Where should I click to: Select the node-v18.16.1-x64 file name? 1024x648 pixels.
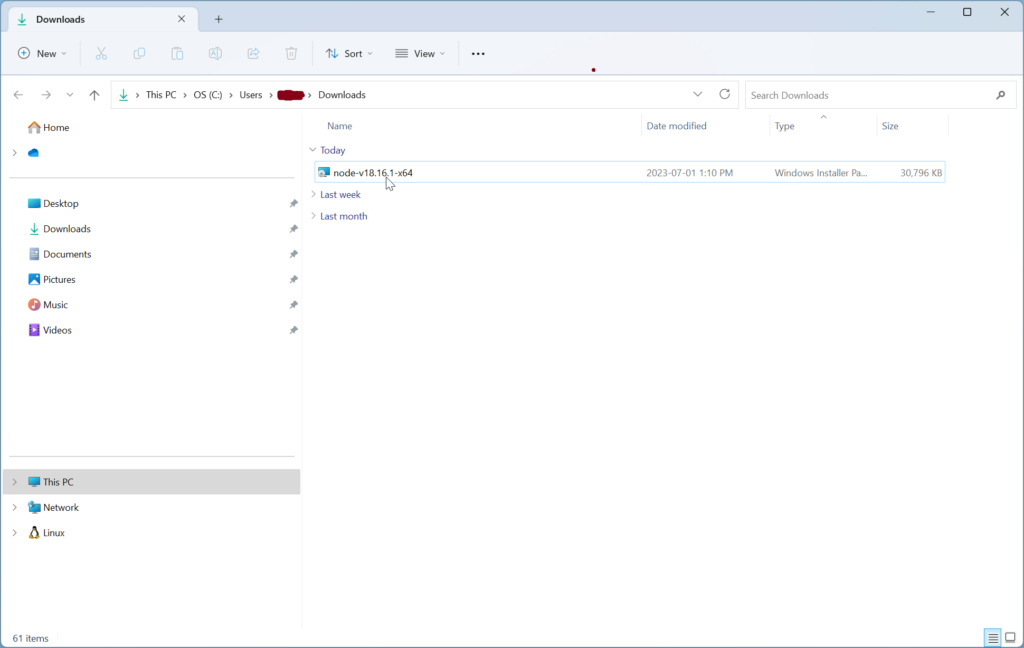tap(373, 173)
